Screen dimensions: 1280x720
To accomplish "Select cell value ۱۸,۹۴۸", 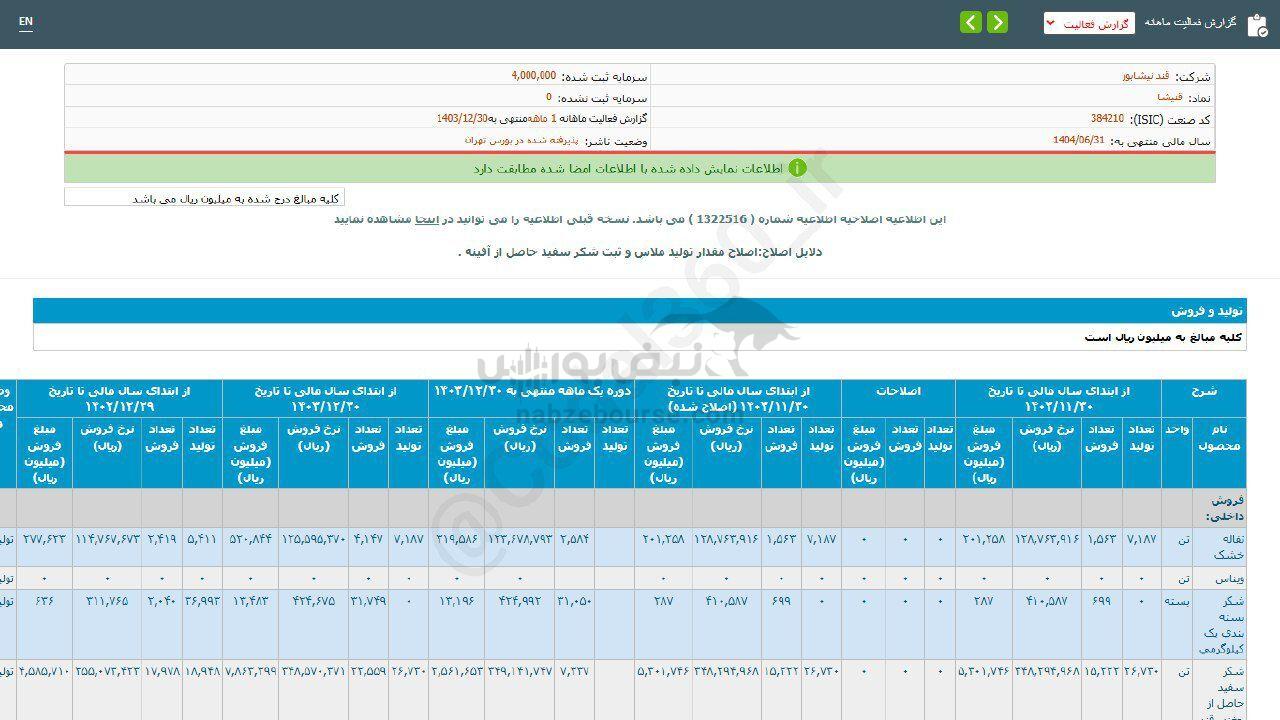I will [202, 670].
